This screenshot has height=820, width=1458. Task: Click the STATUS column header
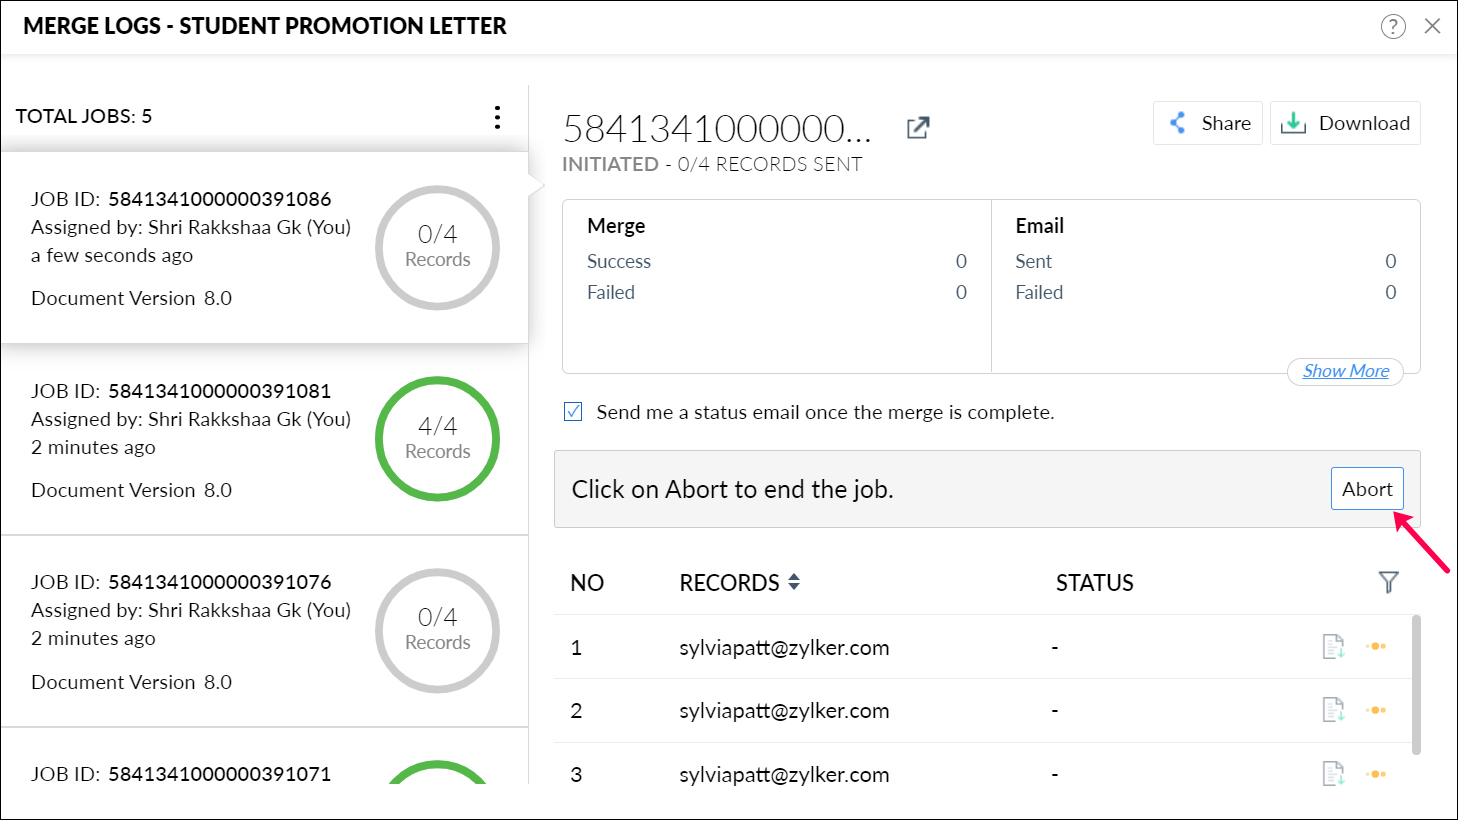(x=1095, y=583)
